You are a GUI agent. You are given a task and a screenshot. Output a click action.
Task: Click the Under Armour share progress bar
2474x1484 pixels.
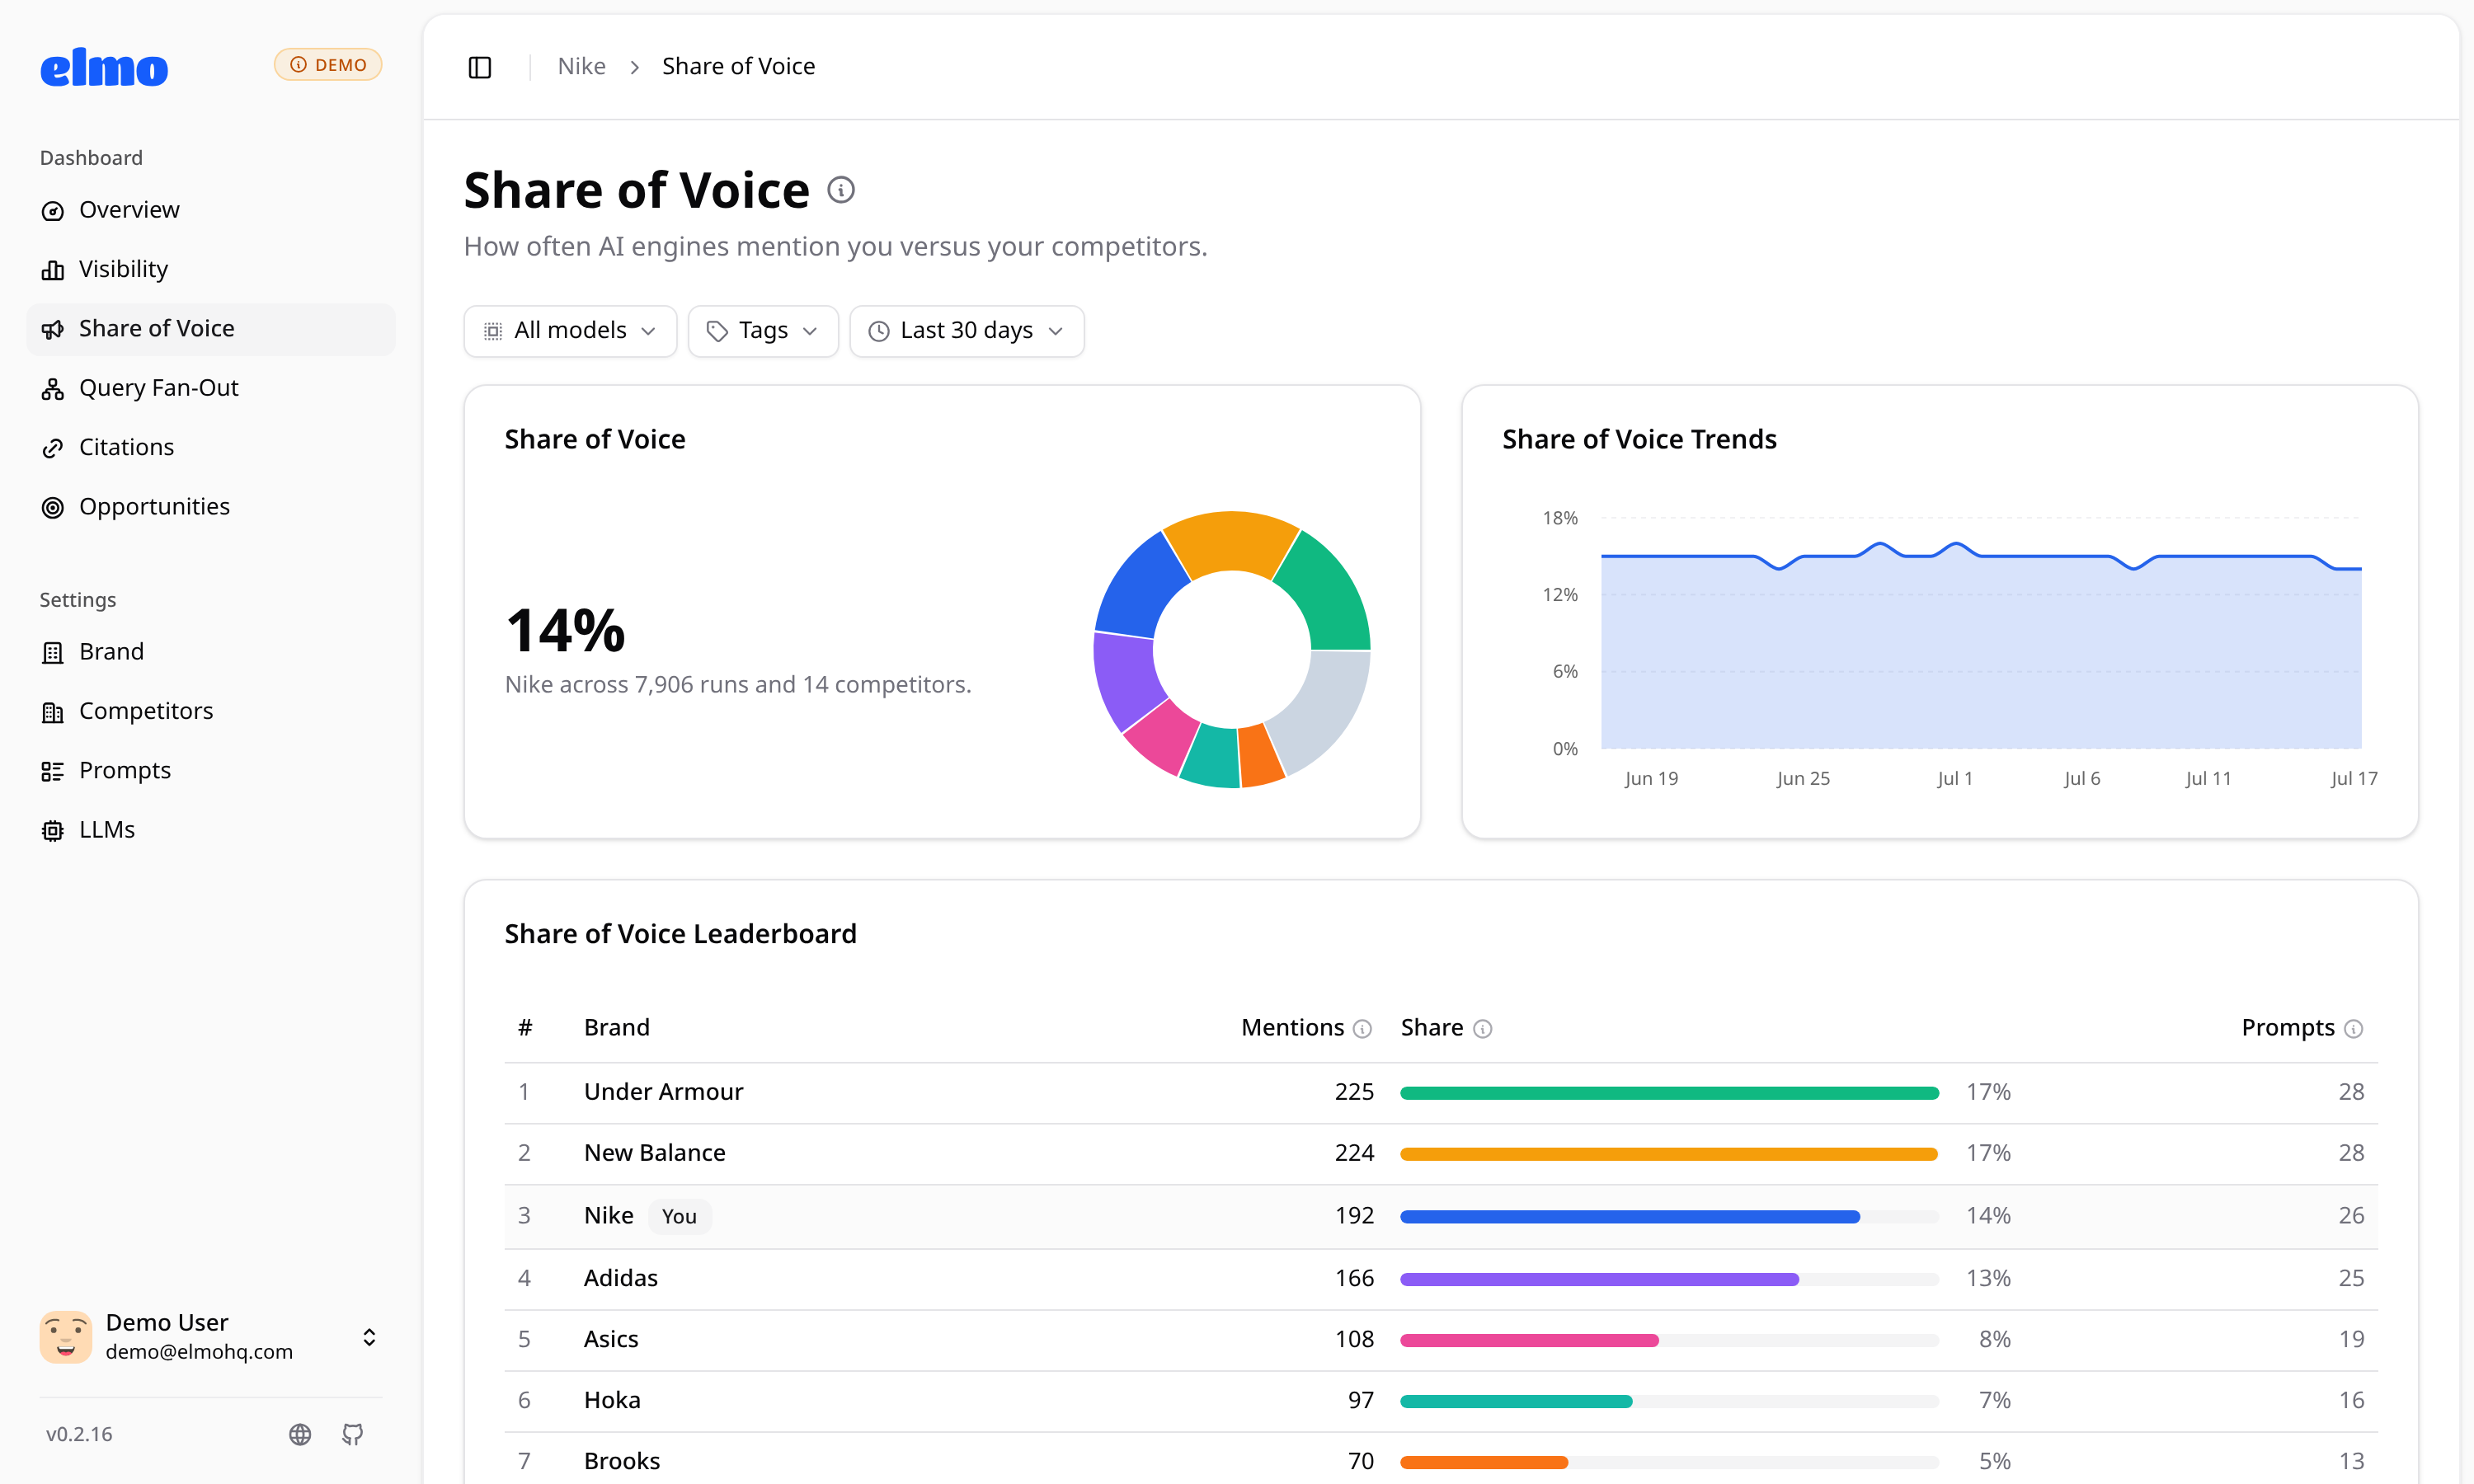click(1669, 1093)
